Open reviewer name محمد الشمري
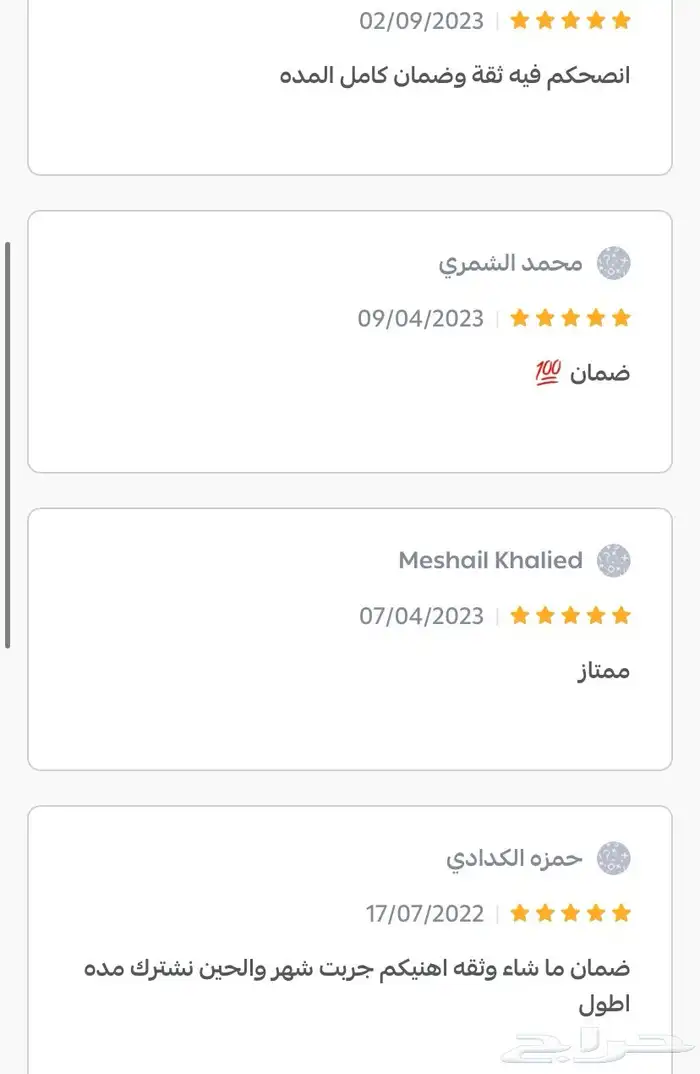The height and width of the screenshot is (1074, 700). tap(510, 264)
